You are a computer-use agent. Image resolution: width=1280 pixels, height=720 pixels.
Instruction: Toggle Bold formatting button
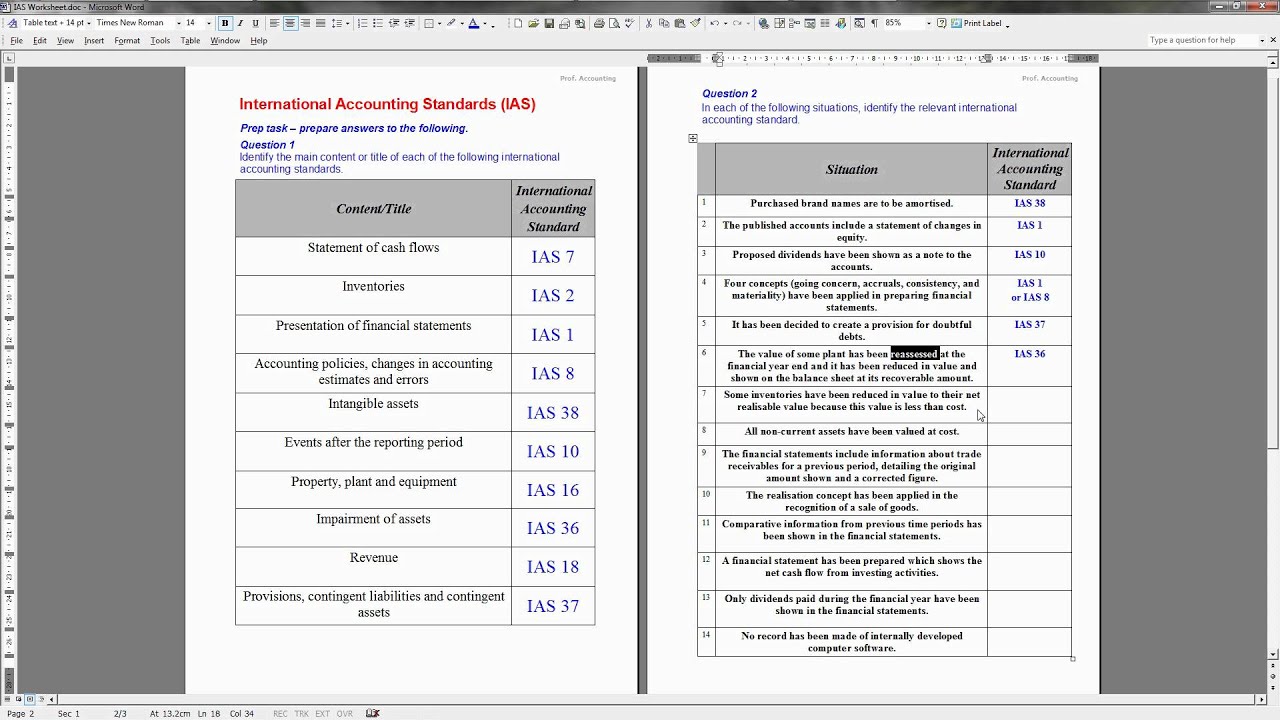[x=225, y=23]
